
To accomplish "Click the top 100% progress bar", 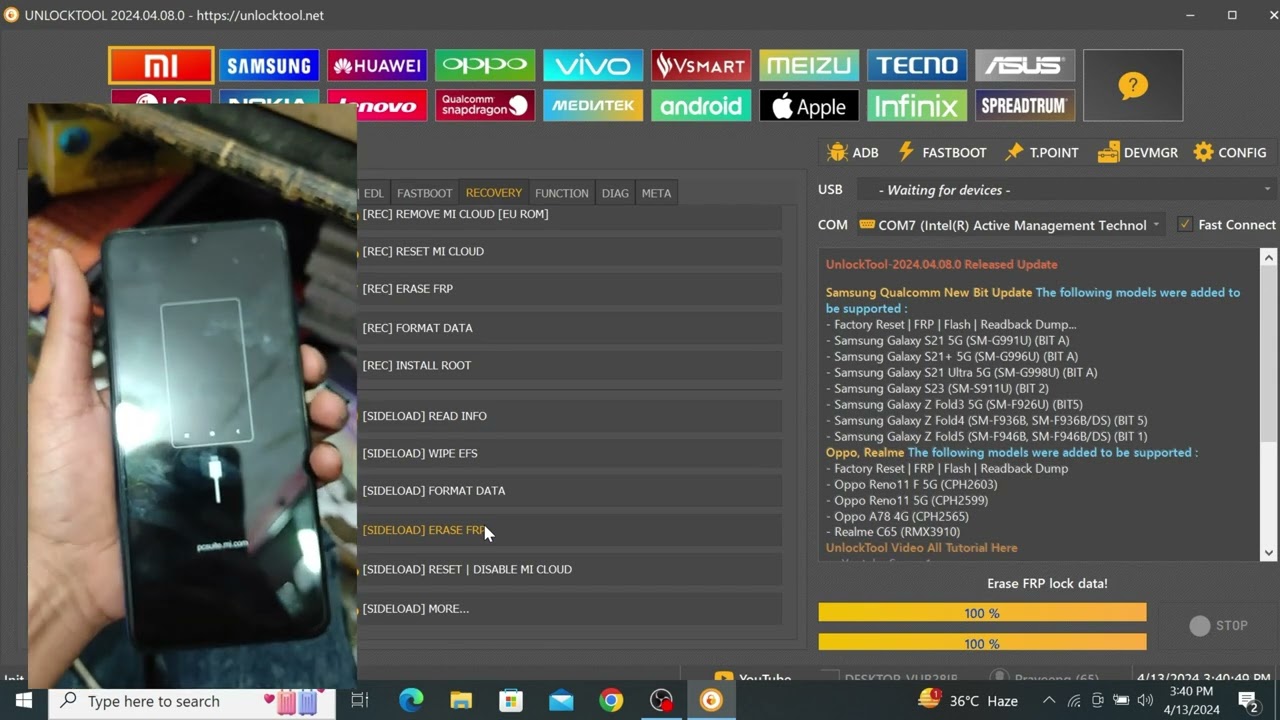I will tap(982, 613).
